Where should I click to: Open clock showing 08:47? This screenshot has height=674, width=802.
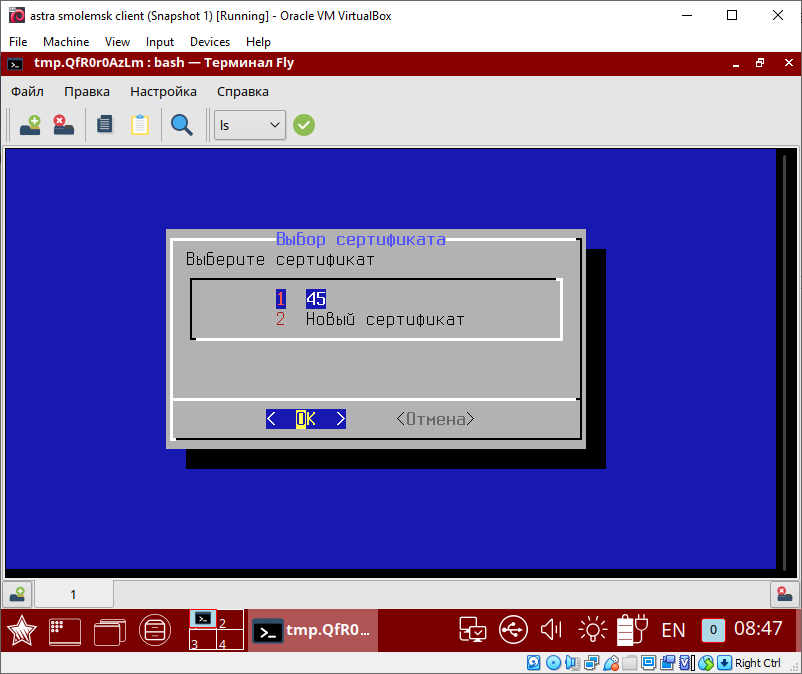[x=758, y=628]
